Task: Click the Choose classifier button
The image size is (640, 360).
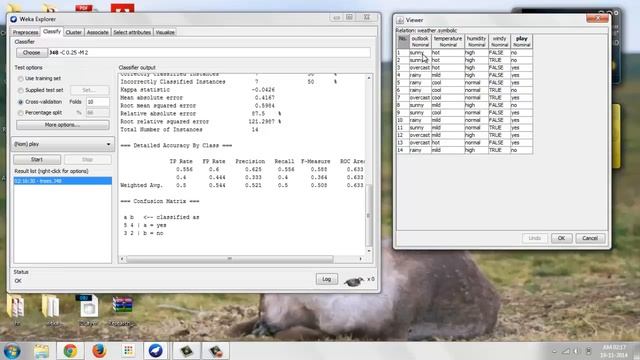Action: click(31, 53)
